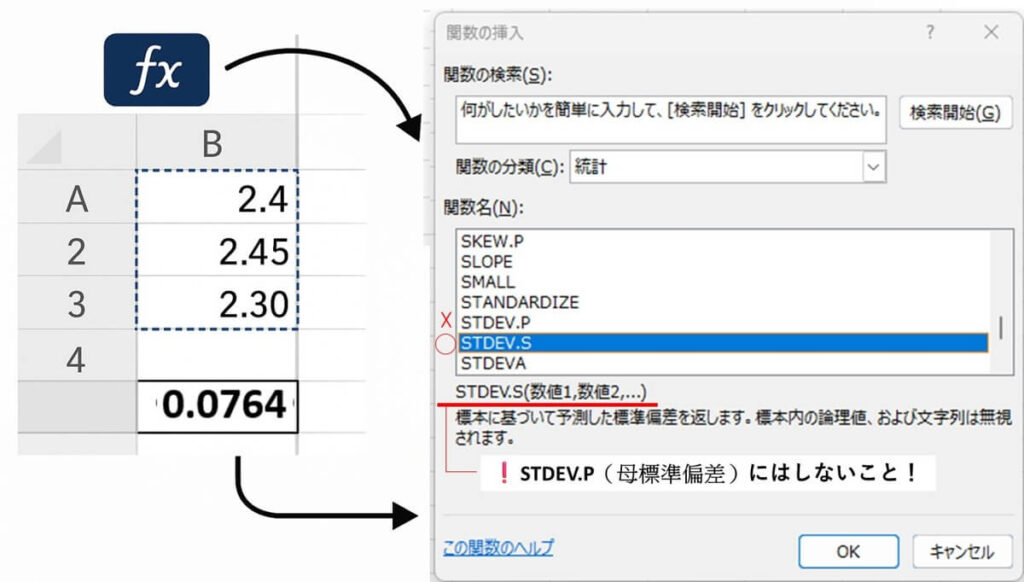
Task: Select STANDARDIZE in function list
Action: 723,302
